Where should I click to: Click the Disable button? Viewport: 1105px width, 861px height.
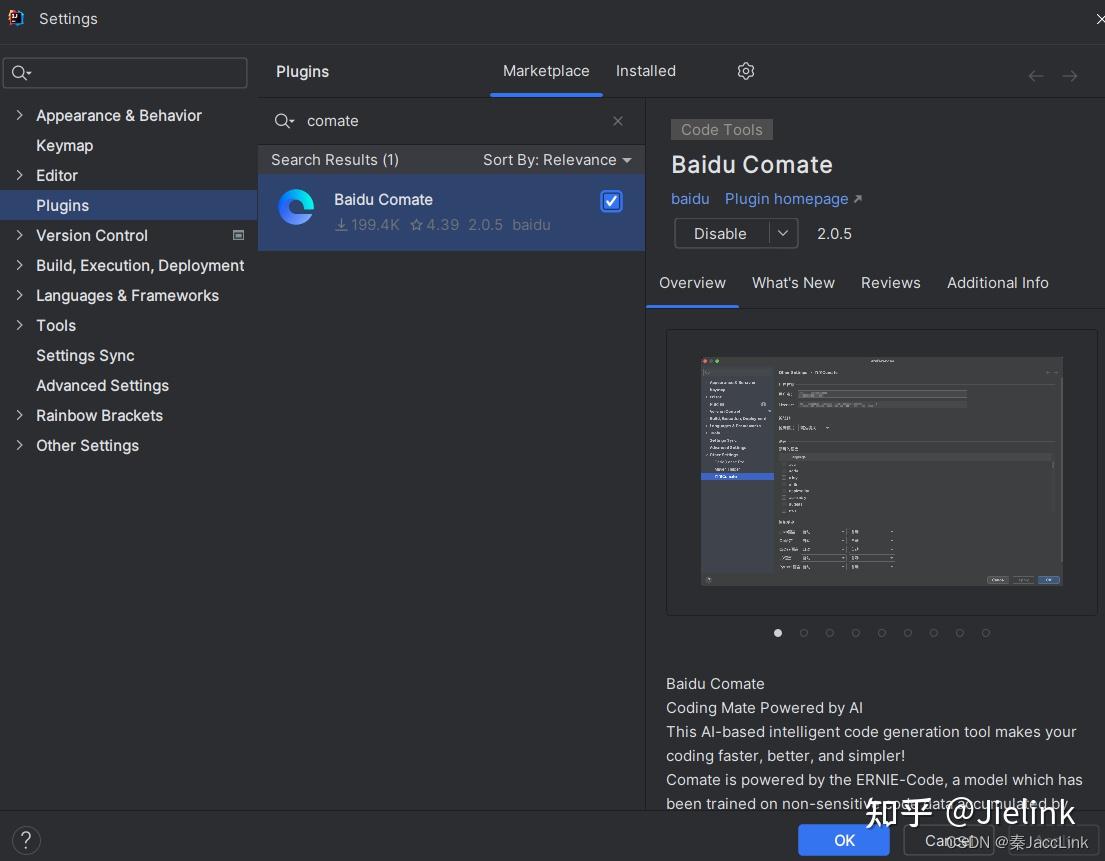click(x=720, y=233)
